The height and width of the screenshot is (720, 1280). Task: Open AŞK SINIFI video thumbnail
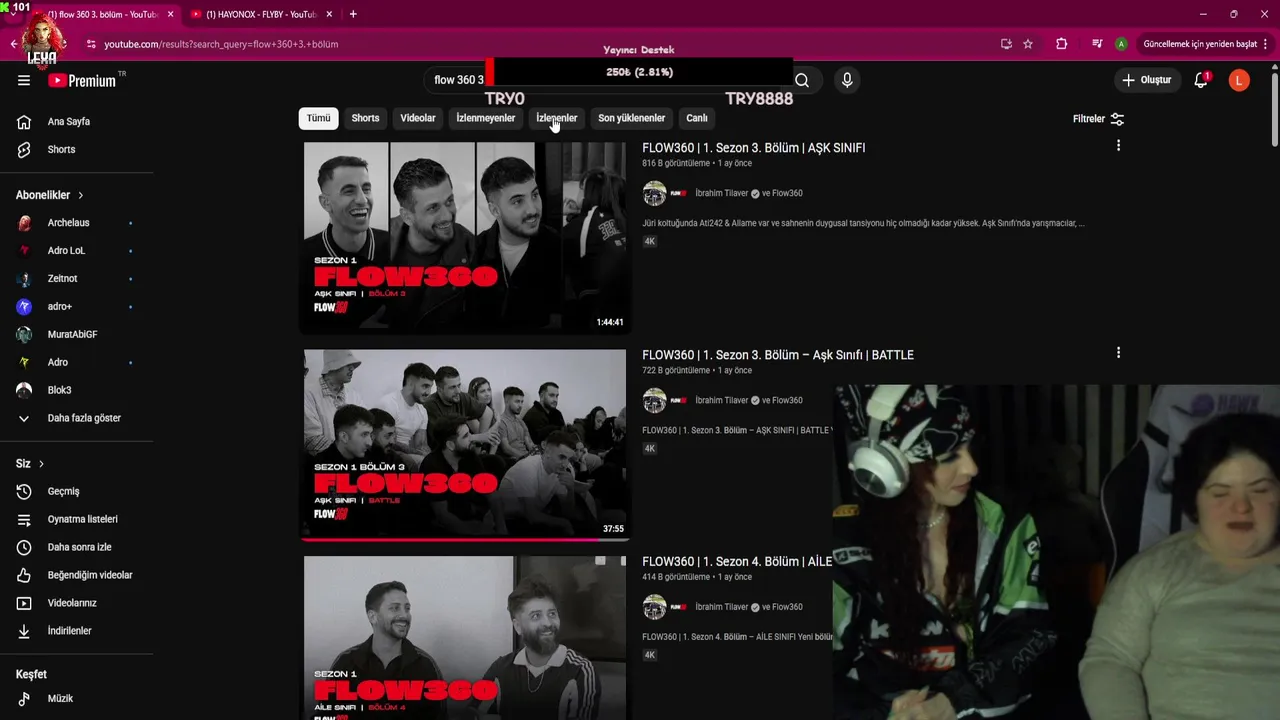465,237
